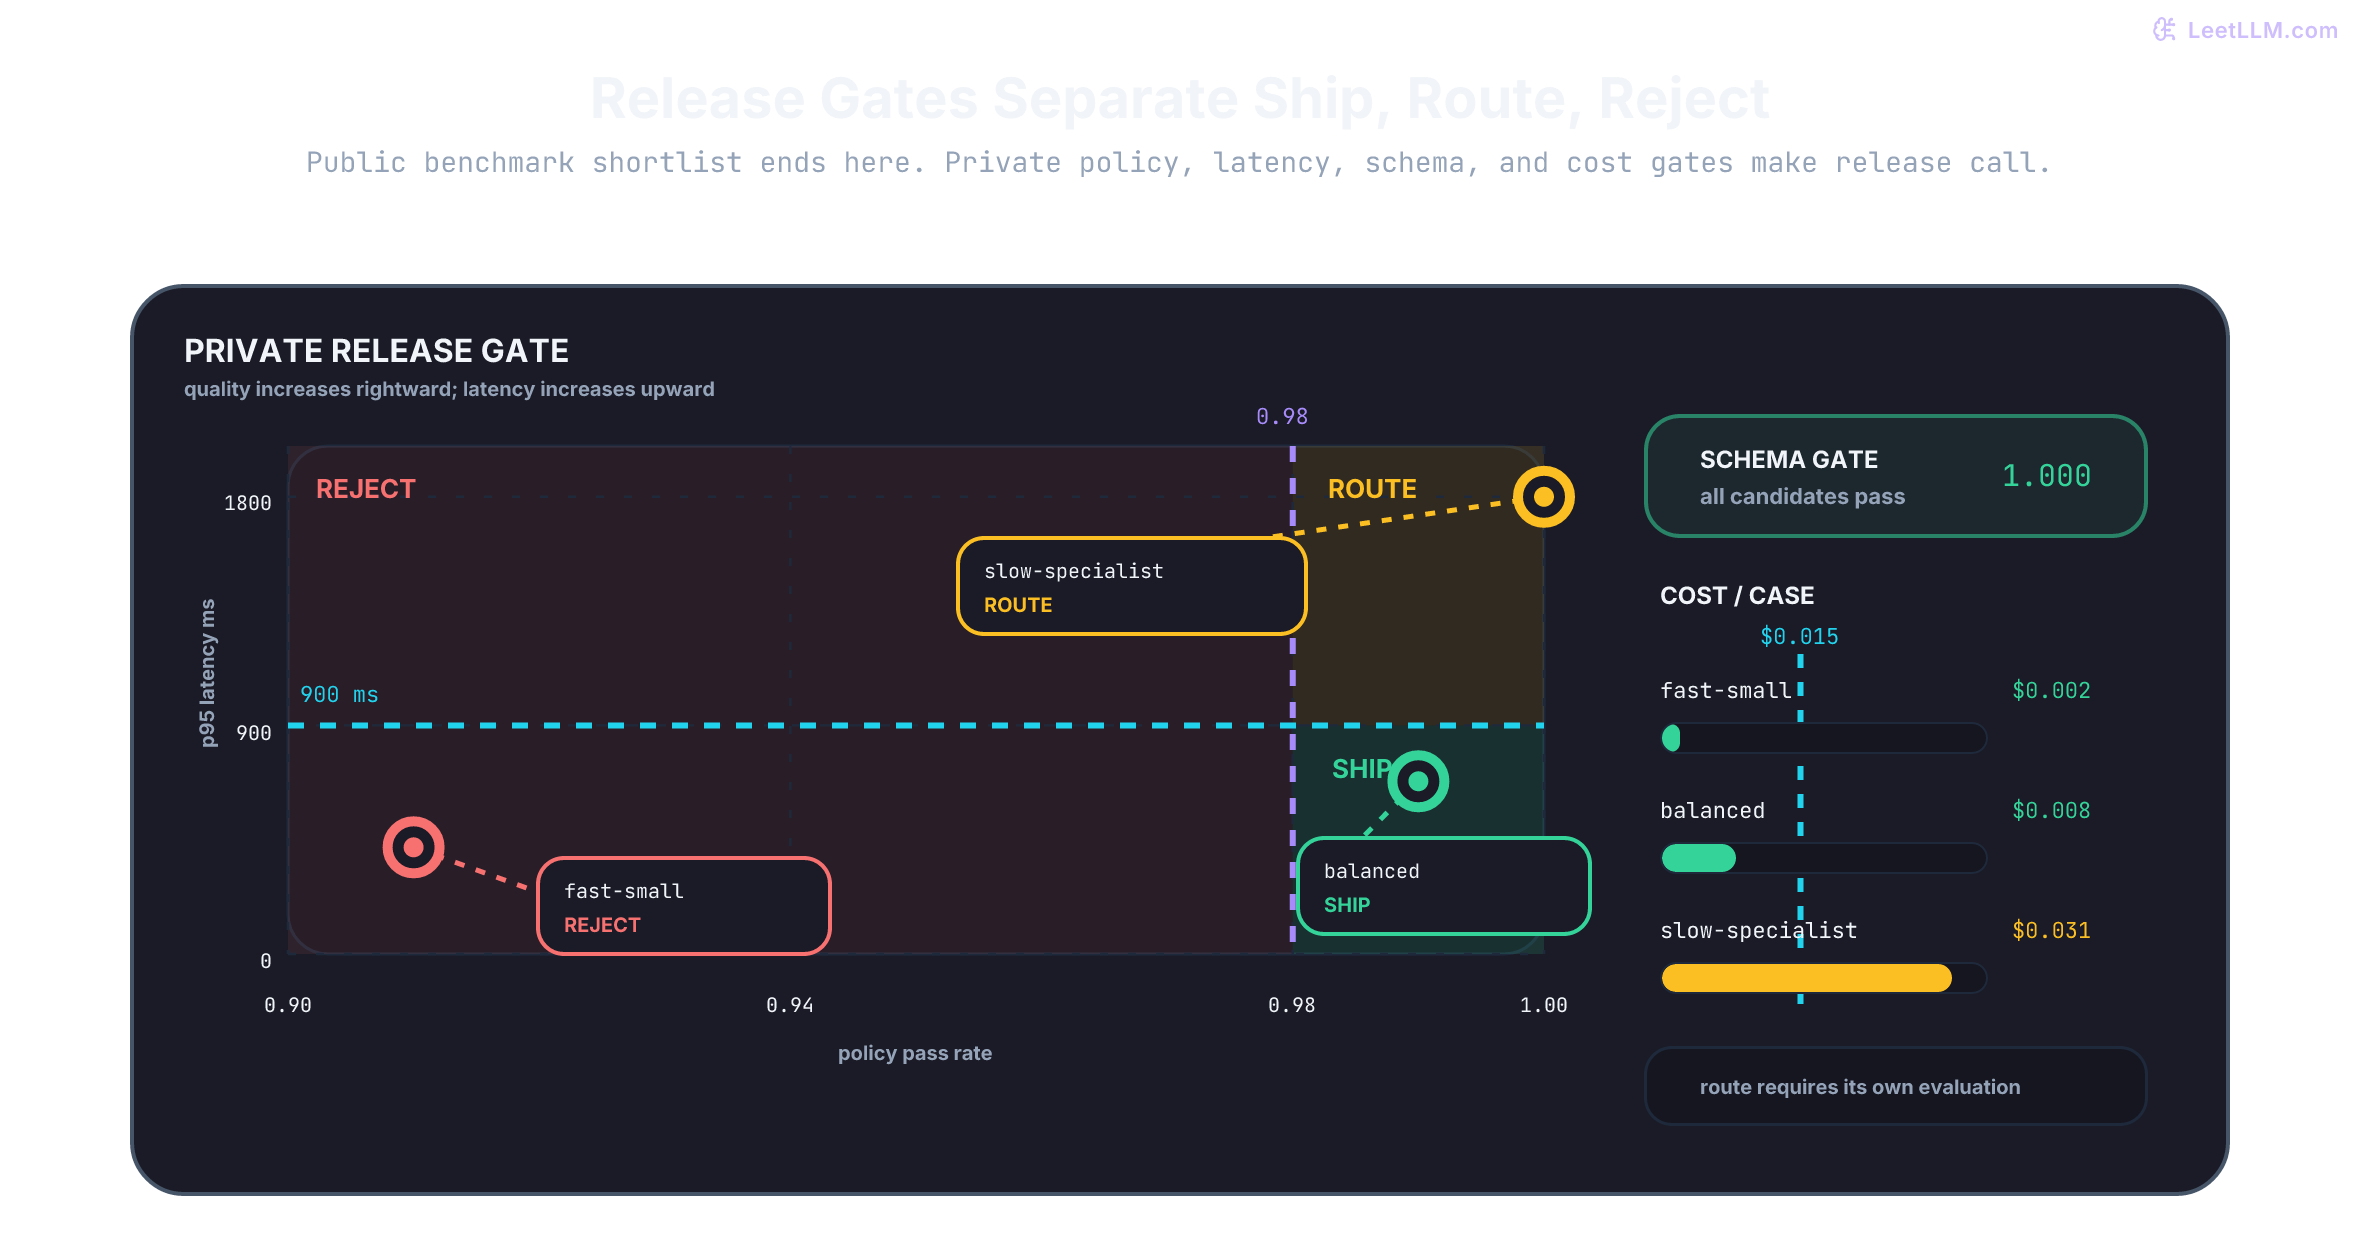
Task: Click the LeetLLM brain logo icon
Action: coord(2164,30)
